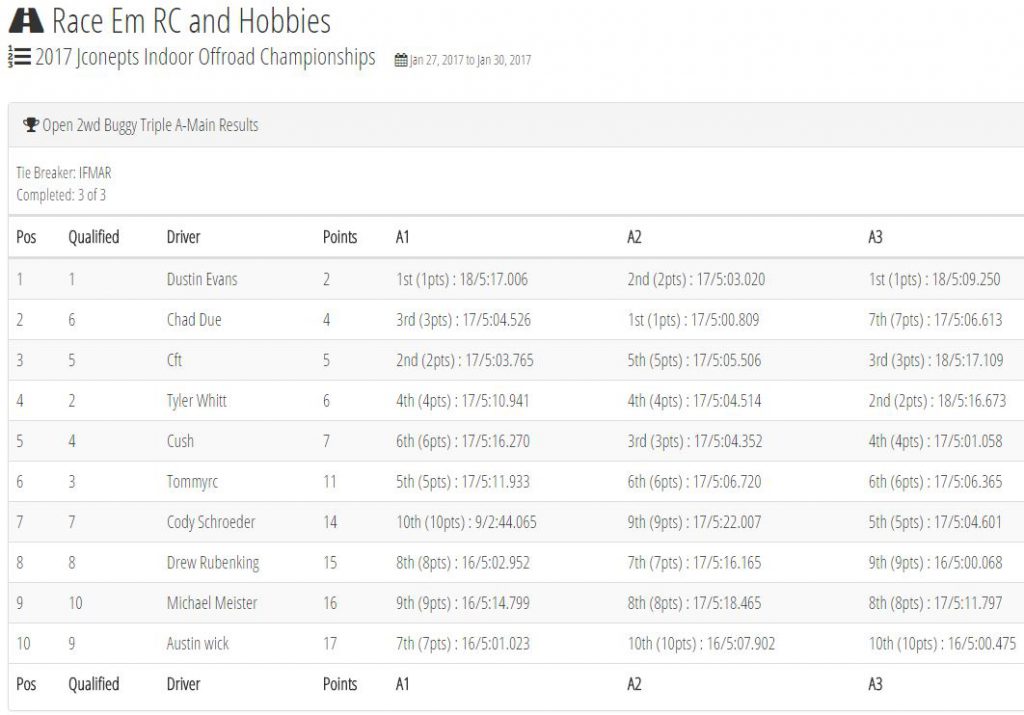The width and height of the screenshot is (1024, 715).
Task: Click A2 result 3rd (3pts) : 17/5:04.352
Action: 695,441
